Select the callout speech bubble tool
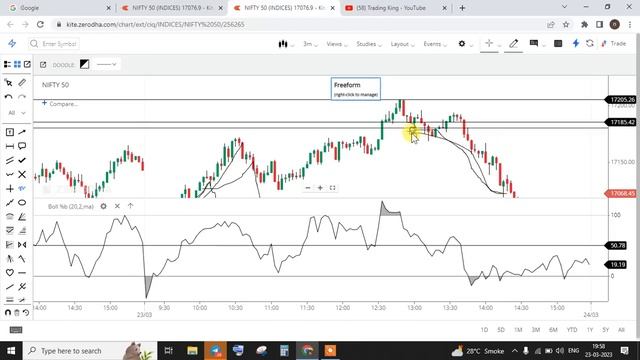 point(22,146)
